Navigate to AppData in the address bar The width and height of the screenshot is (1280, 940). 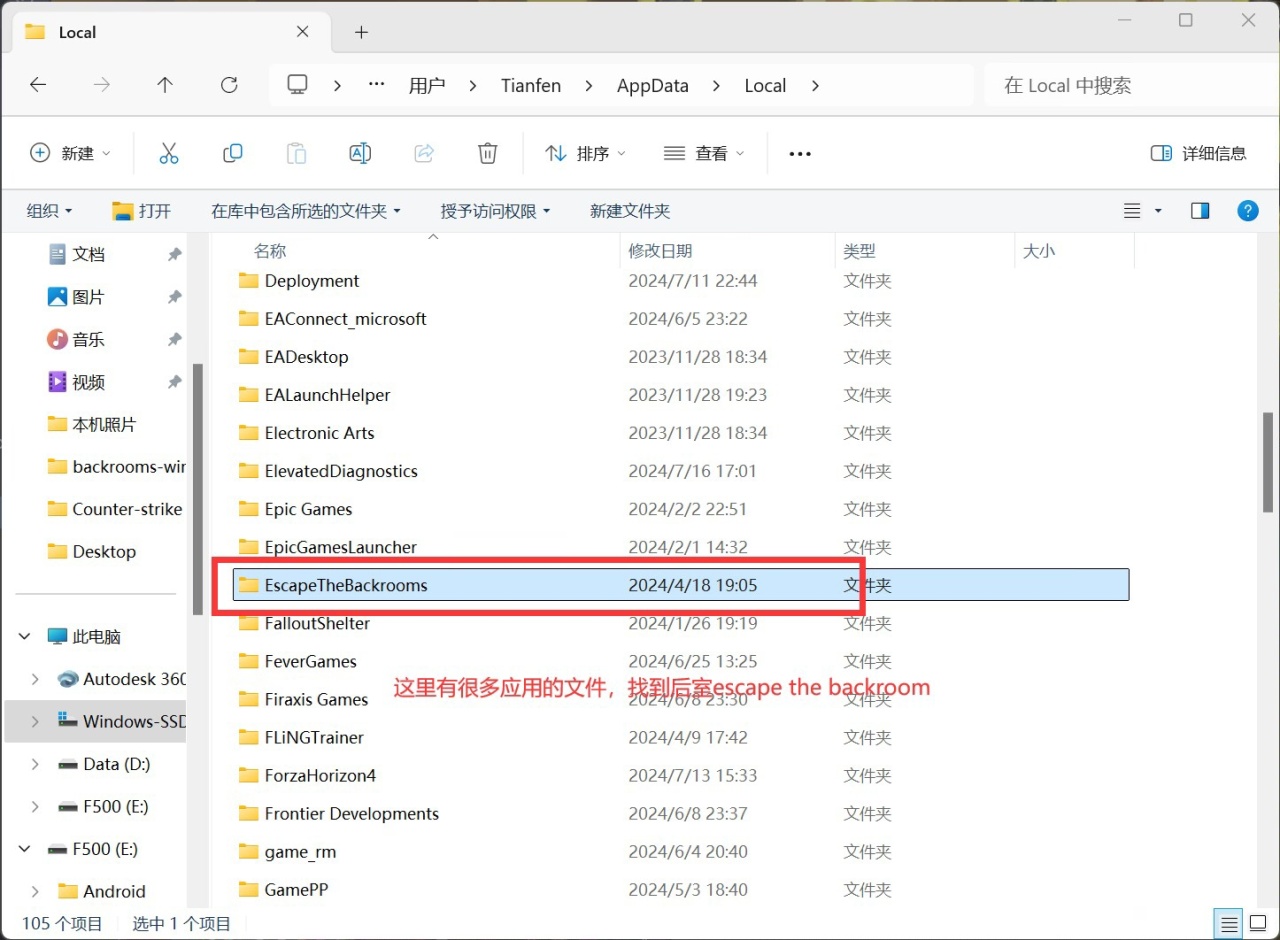(653, 85)
